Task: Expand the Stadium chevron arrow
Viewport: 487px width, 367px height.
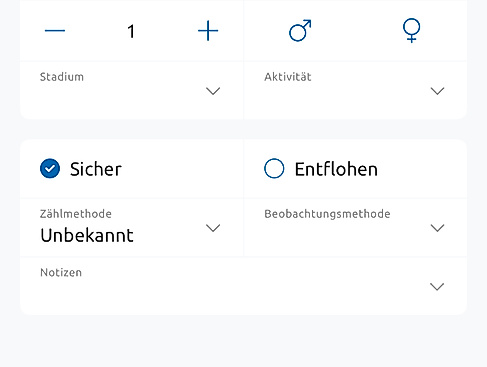Action: point(213,91)
